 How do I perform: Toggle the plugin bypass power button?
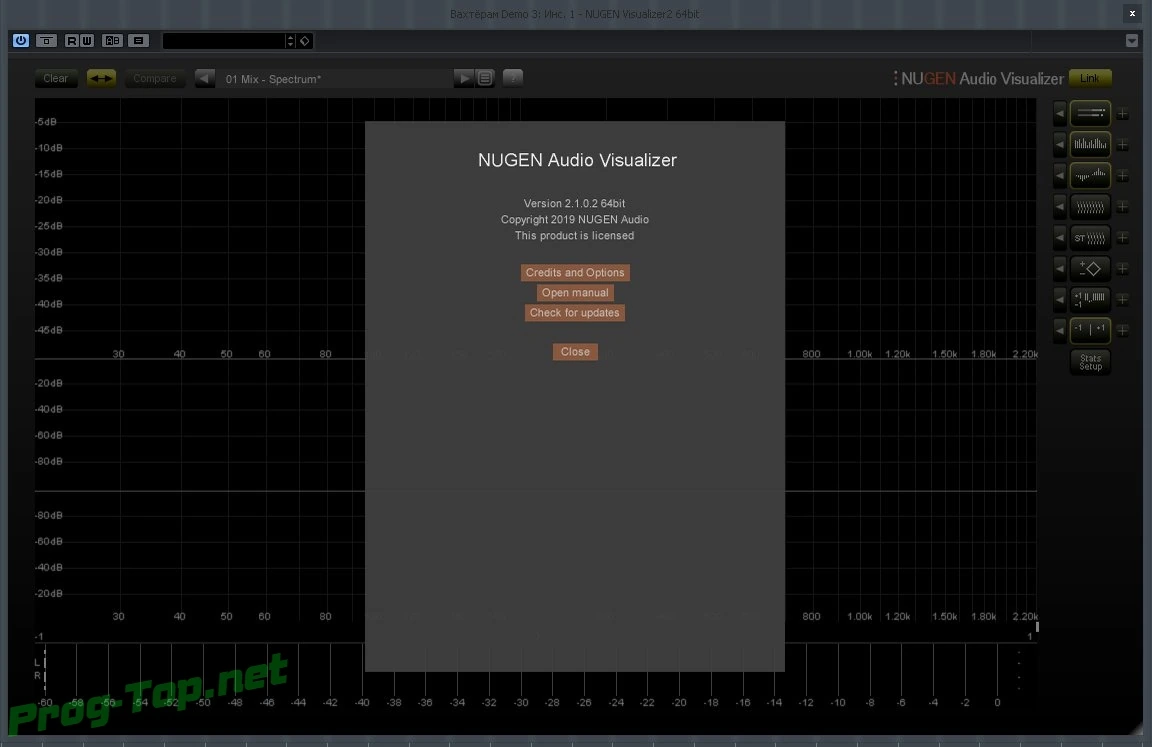pos(21,40)
